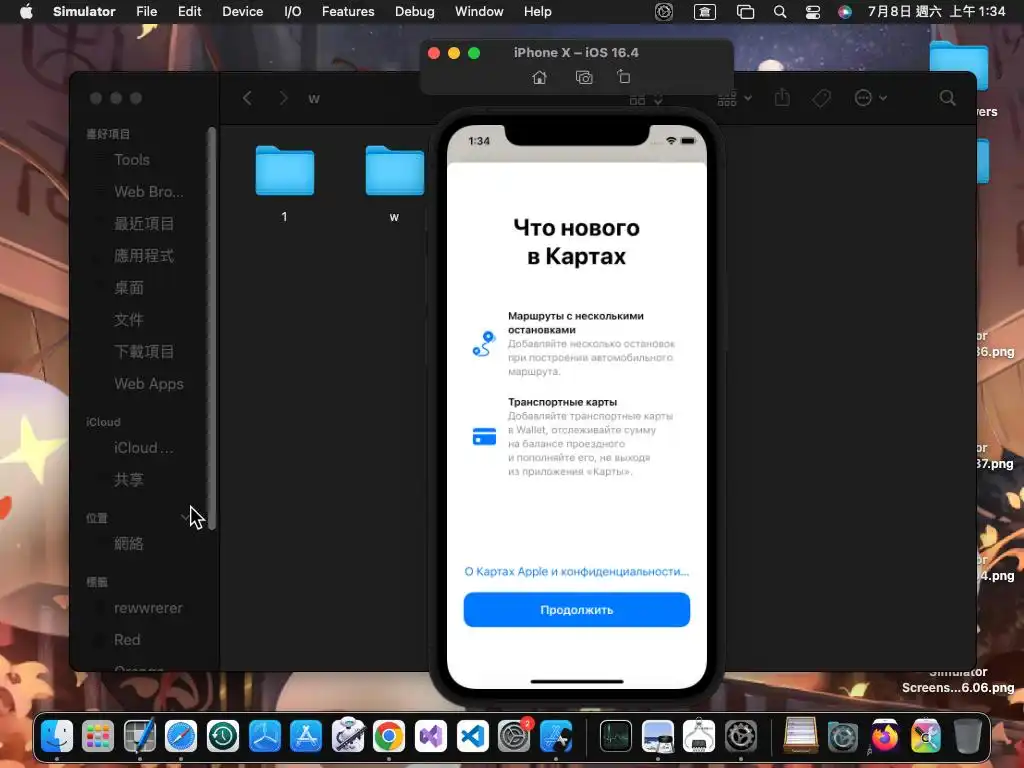Collapse the 位置 section in Finder sidebar
The width and height of the screenshot is (1024, 768).
coord(185,517)
